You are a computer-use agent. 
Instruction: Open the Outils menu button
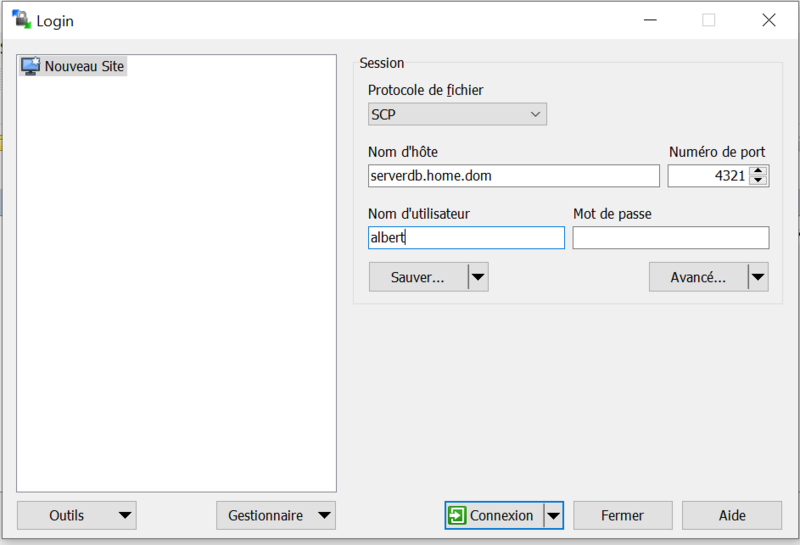tap(77, 515)
